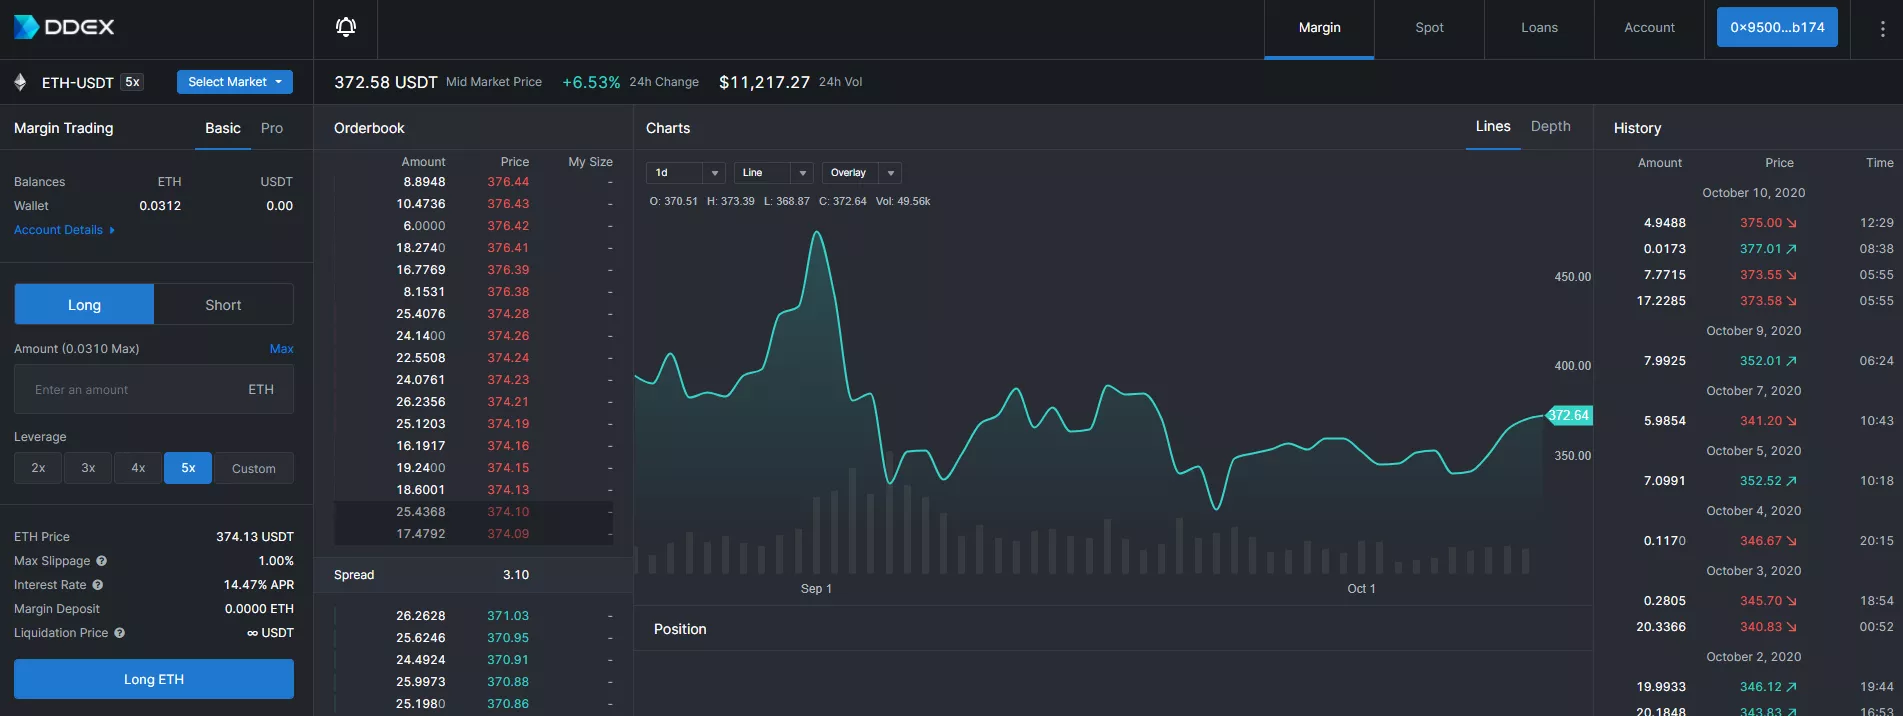Set leverage to 4x
1903x716 pixels.
[138, 468]
